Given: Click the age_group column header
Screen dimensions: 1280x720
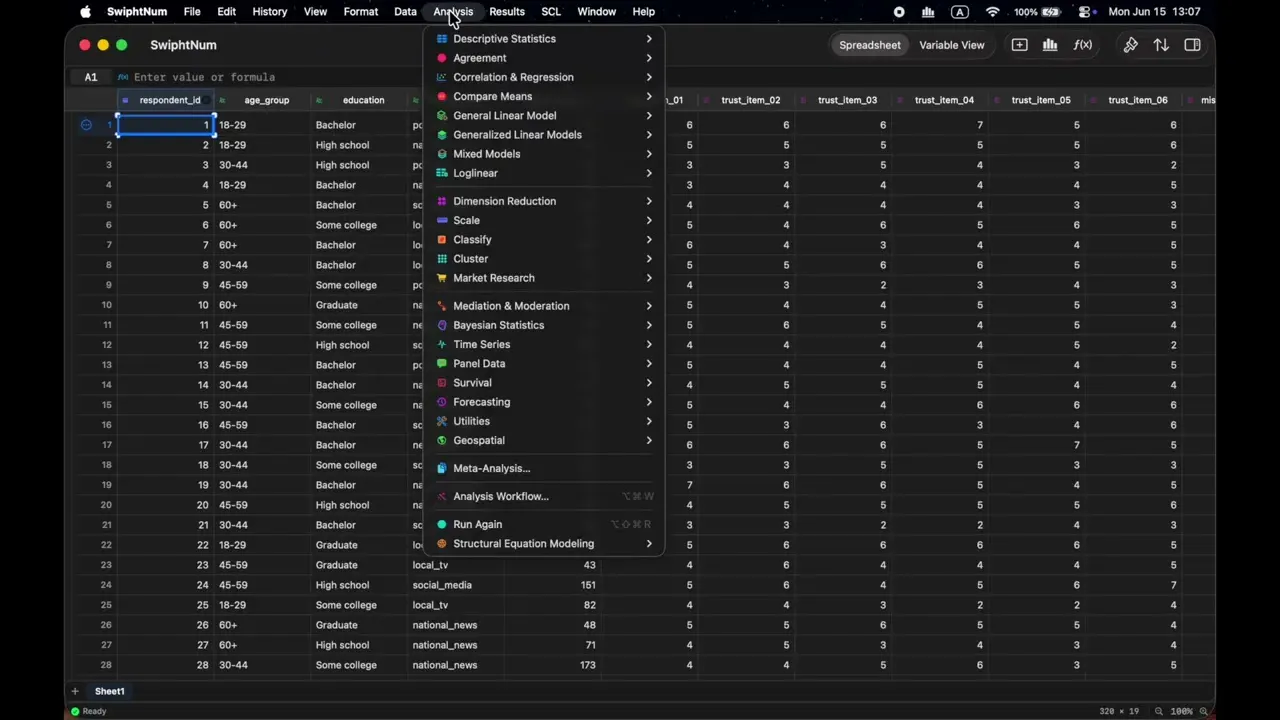Looking at the screenshot, I should (262, 100).
